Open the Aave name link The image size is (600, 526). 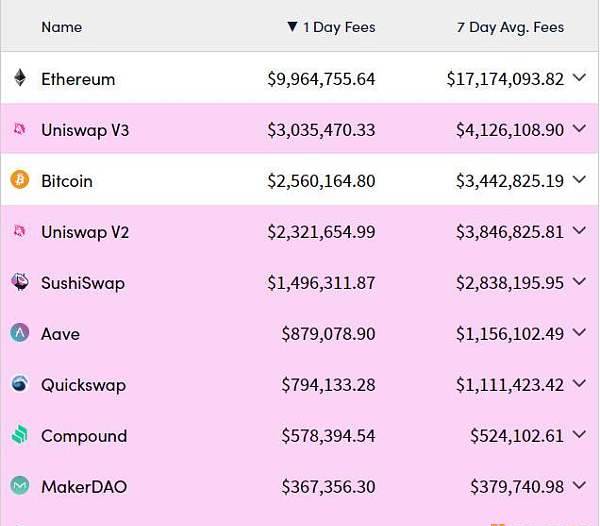coord(60,334)
